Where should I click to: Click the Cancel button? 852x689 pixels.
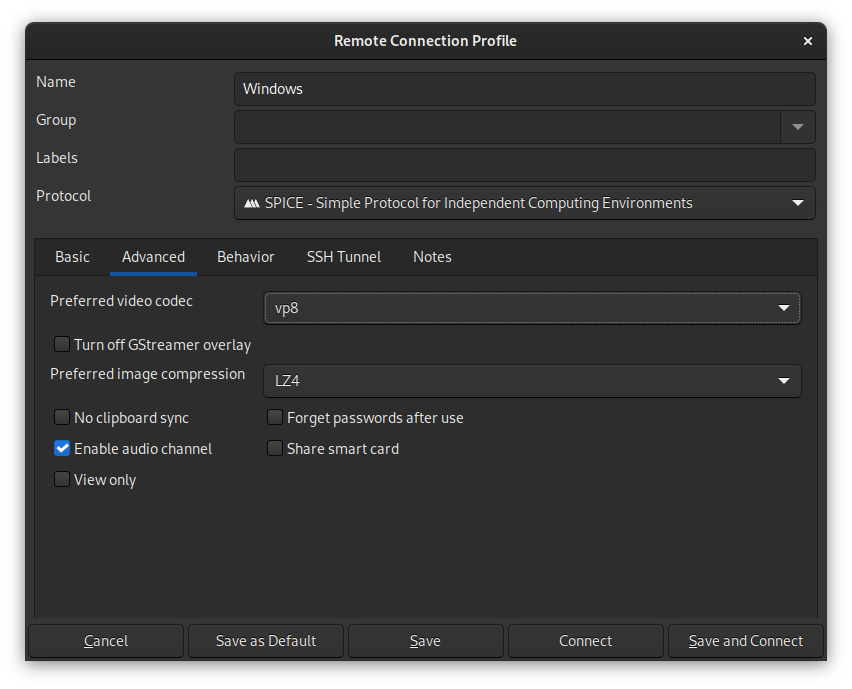pos(106,641)
